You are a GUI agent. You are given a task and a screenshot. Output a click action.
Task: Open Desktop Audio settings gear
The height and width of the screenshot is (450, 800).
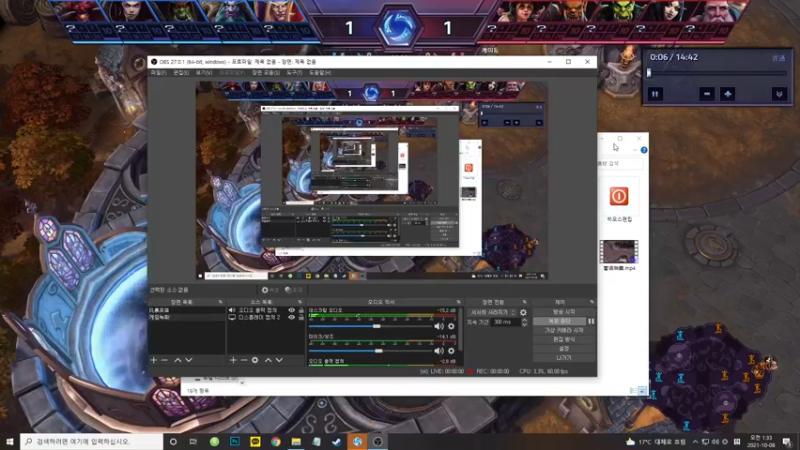coord(451,326)
